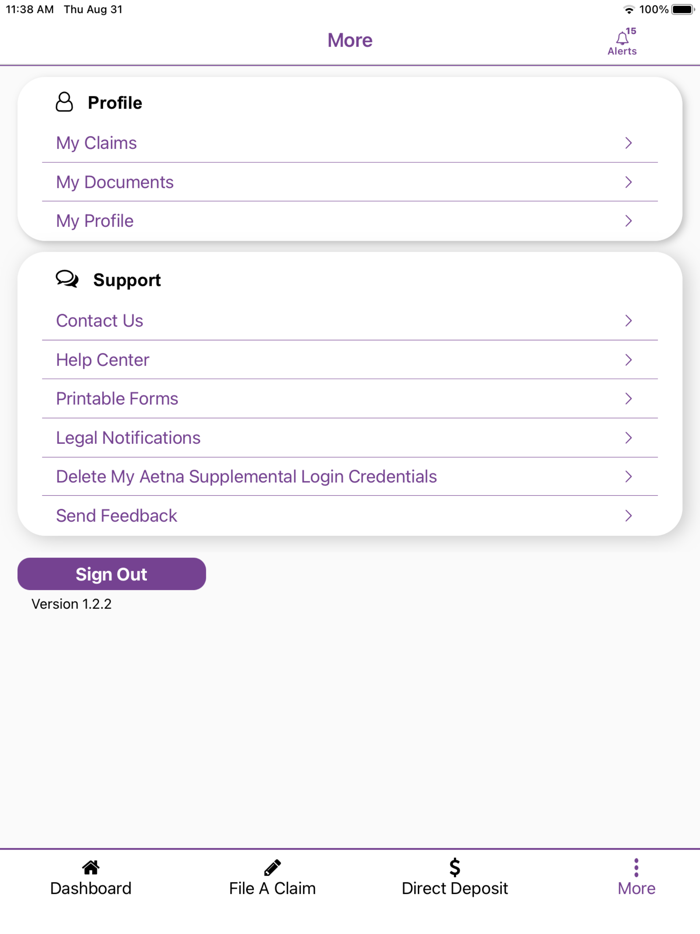The width and height of the screenshot is (700, 934).
Task: Click the File A Claim pencil icon
Action: tap(272, 866)
